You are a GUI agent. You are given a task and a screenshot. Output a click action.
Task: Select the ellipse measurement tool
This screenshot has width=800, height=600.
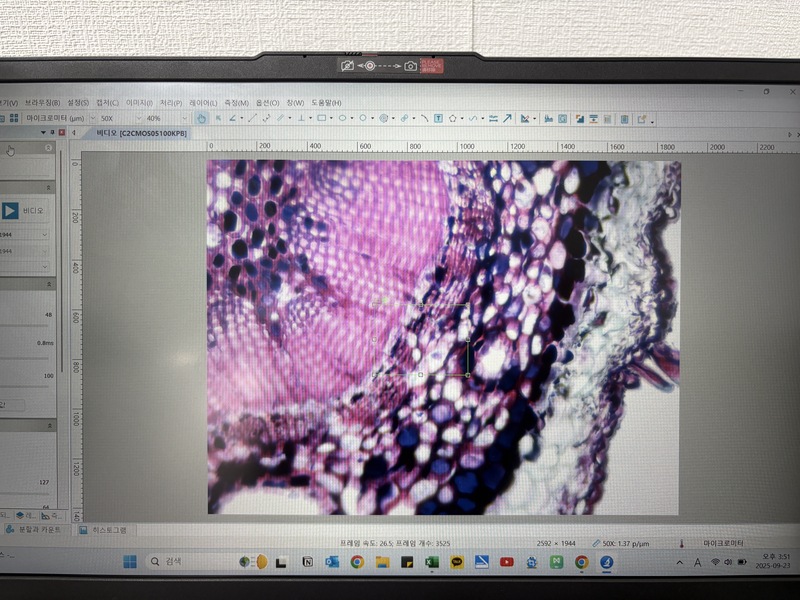343,118
